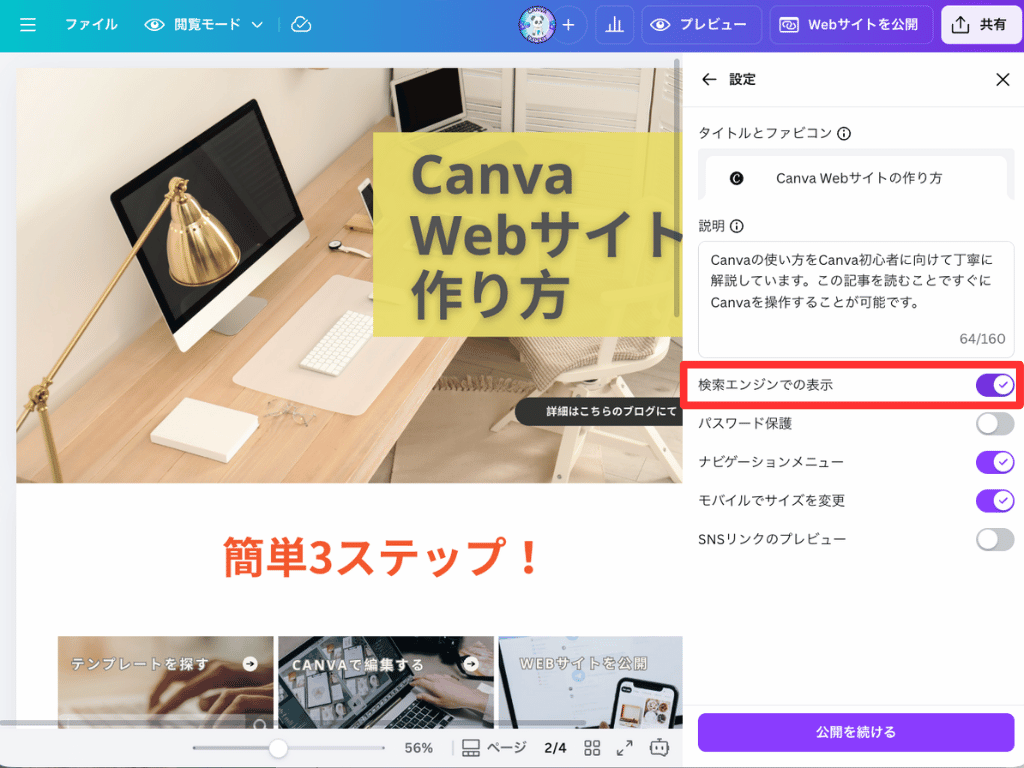Open grid view of pages
Viewport: 1024px width, 768px height.
[592, 748]
